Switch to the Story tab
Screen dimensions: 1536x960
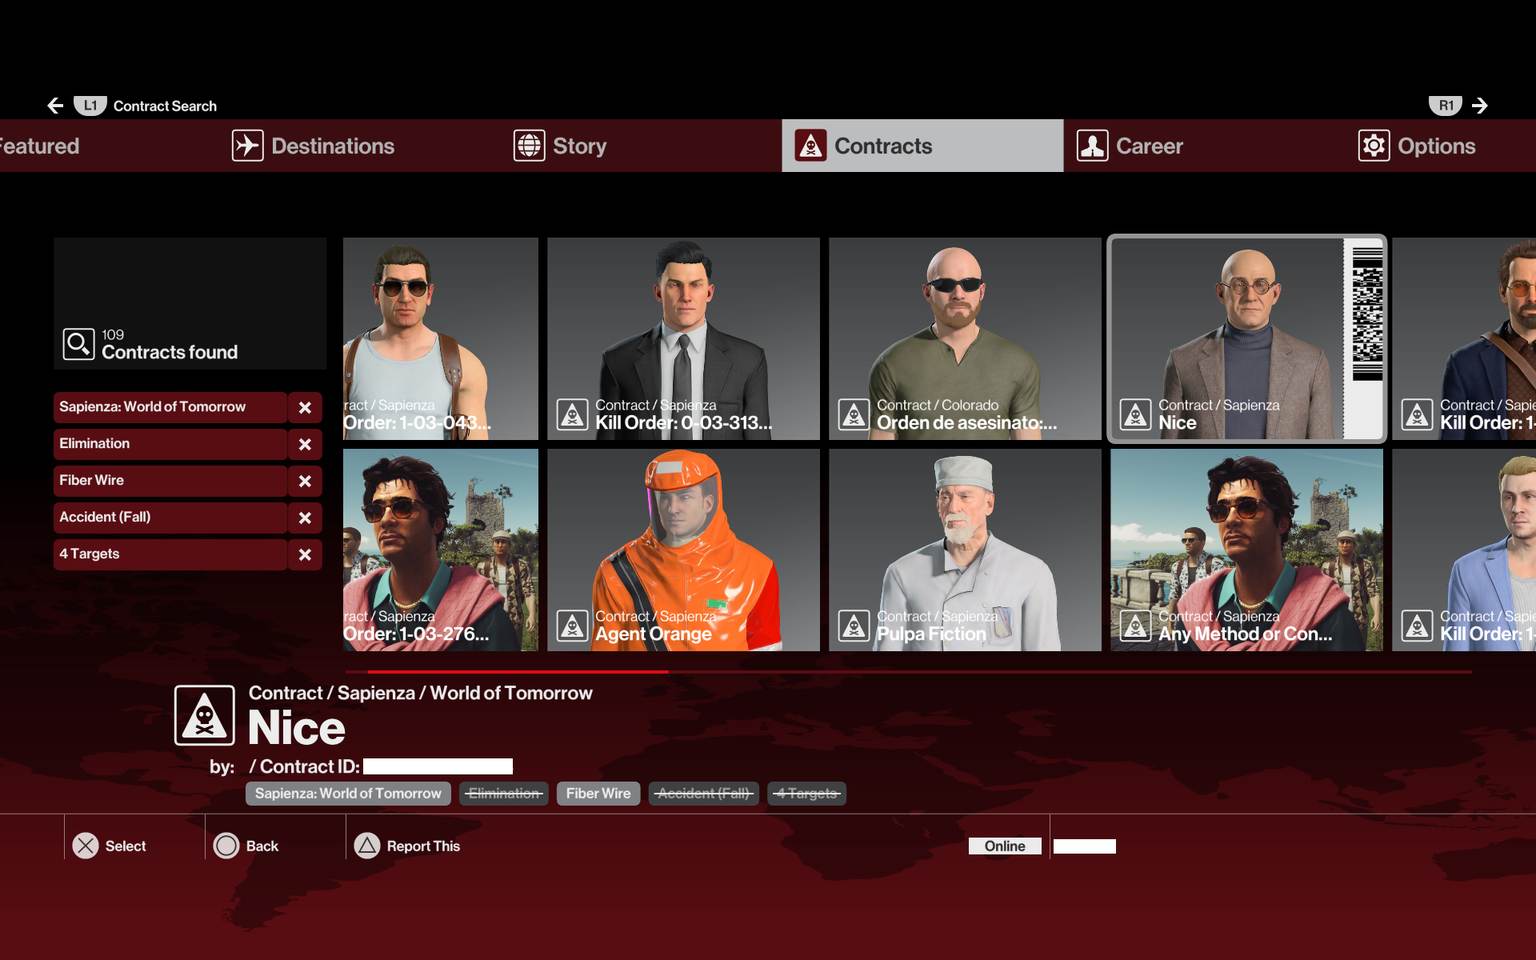(560, 146)
